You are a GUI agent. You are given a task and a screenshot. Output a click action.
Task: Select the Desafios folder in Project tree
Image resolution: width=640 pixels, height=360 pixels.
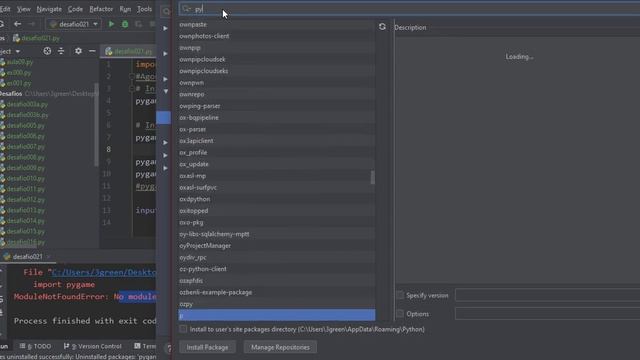pos(11,94)
